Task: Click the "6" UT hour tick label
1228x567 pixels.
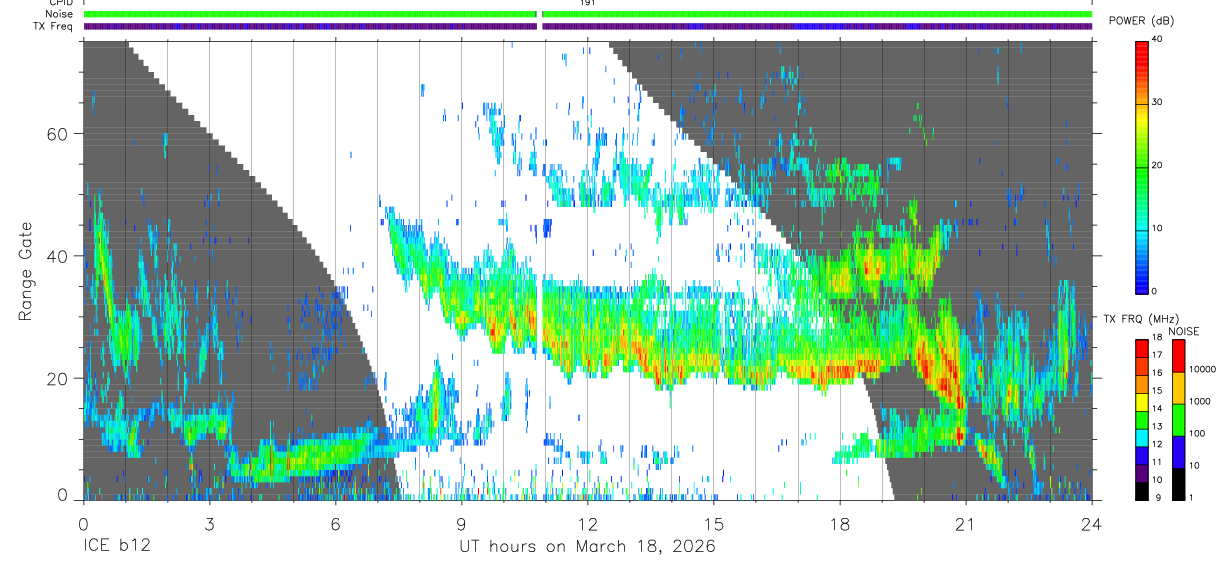Action: (335, 524)
